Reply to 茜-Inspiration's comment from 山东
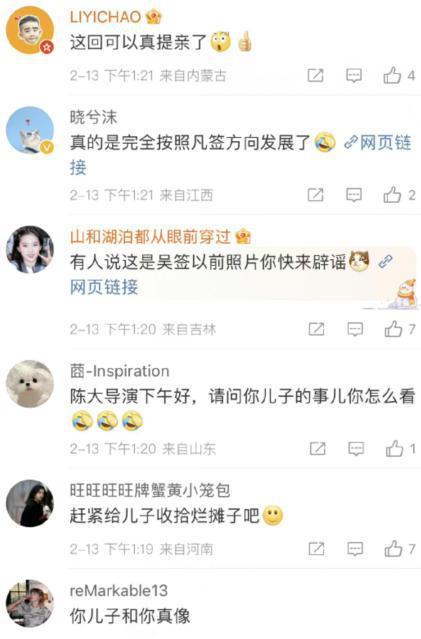 coord(356,449)
